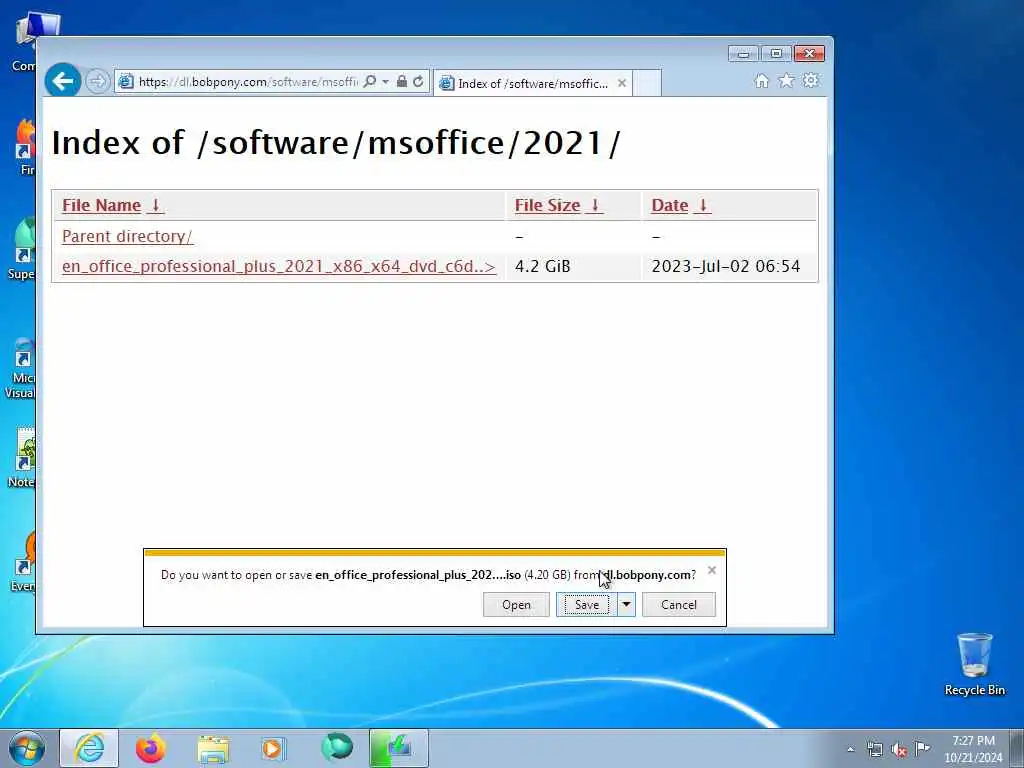Image resolution: width=1024 pixels, height=768 pixels.
Task: Dismiss the download notification bar X
Action: (x=712, y=570)
